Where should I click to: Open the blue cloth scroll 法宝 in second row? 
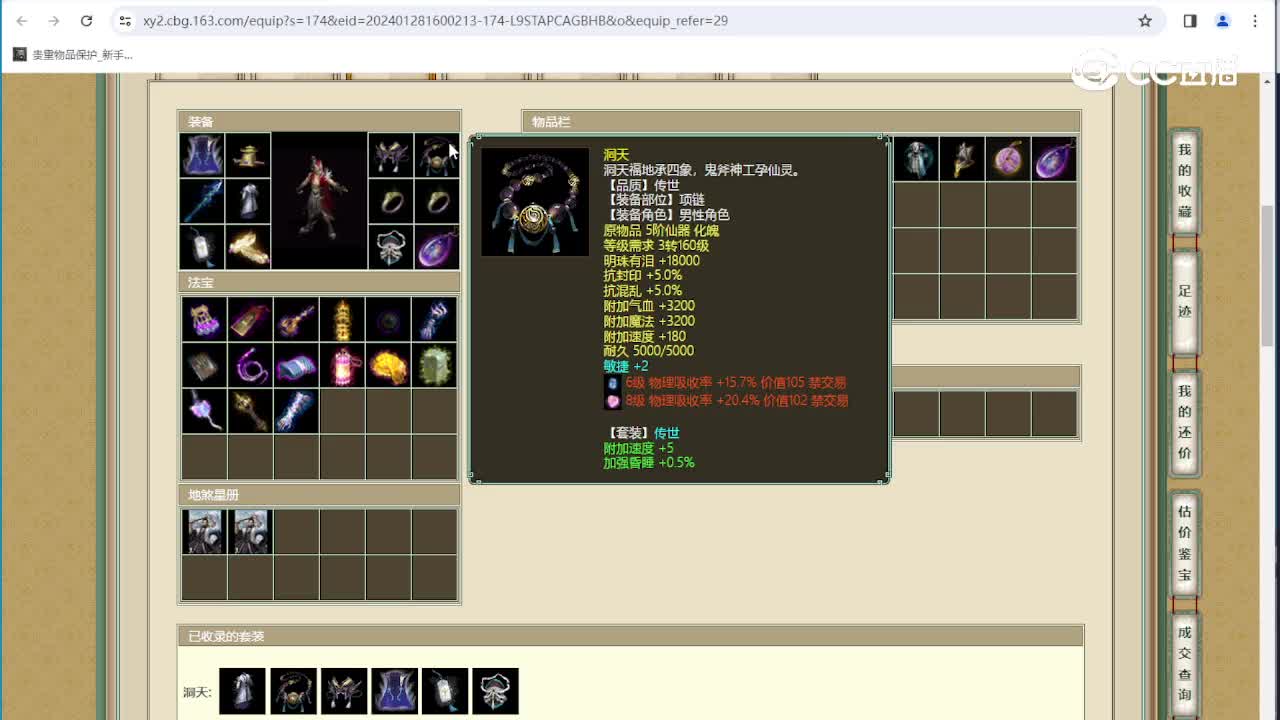296,365
